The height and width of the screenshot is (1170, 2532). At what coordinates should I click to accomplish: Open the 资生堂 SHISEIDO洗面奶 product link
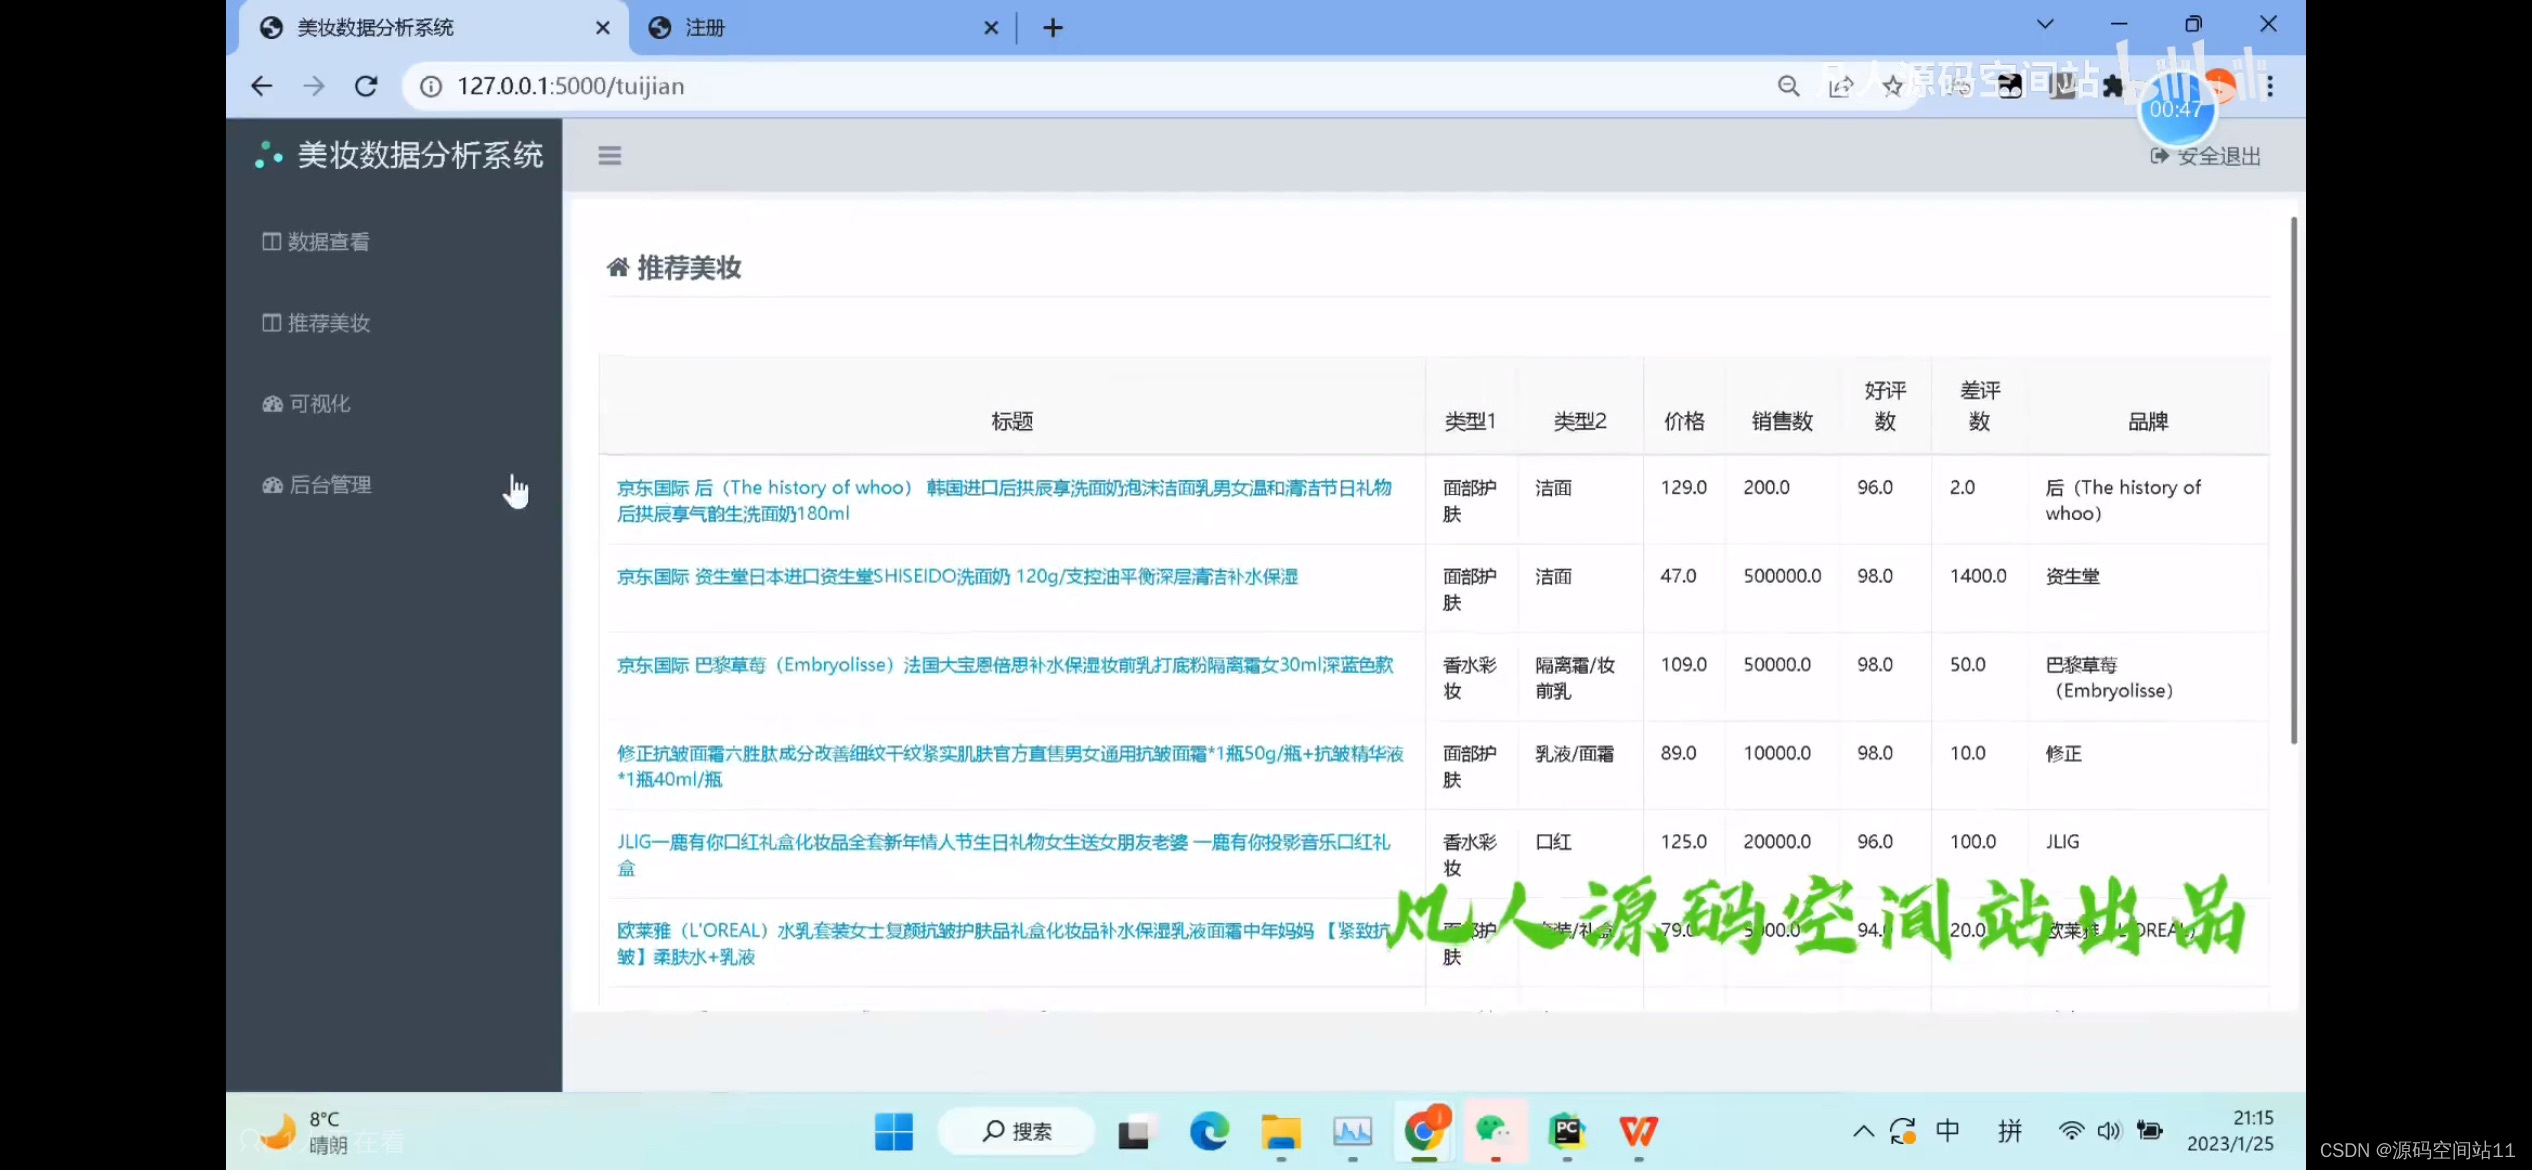[956, 577]
